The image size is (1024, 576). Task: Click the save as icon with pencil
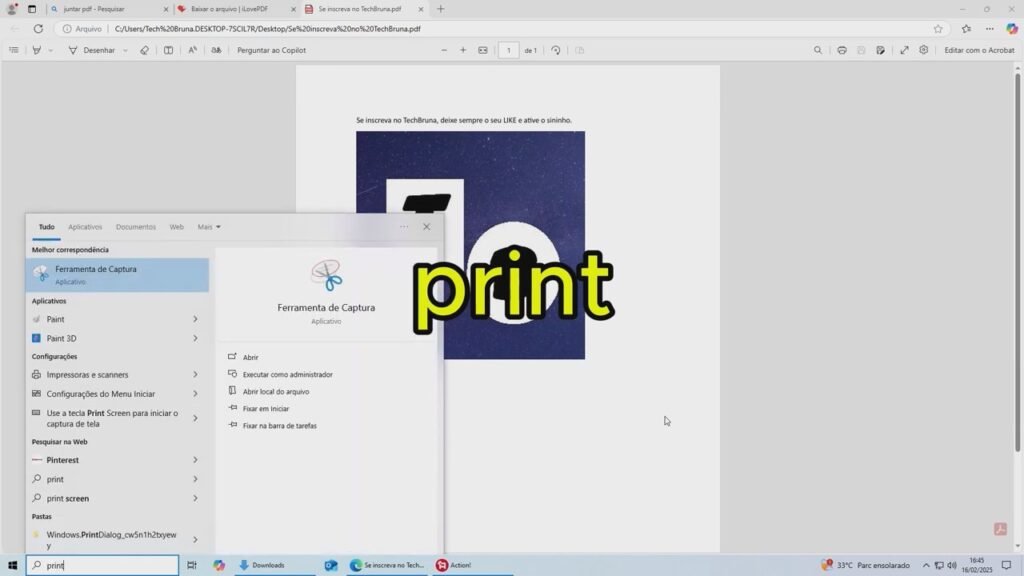880,50
